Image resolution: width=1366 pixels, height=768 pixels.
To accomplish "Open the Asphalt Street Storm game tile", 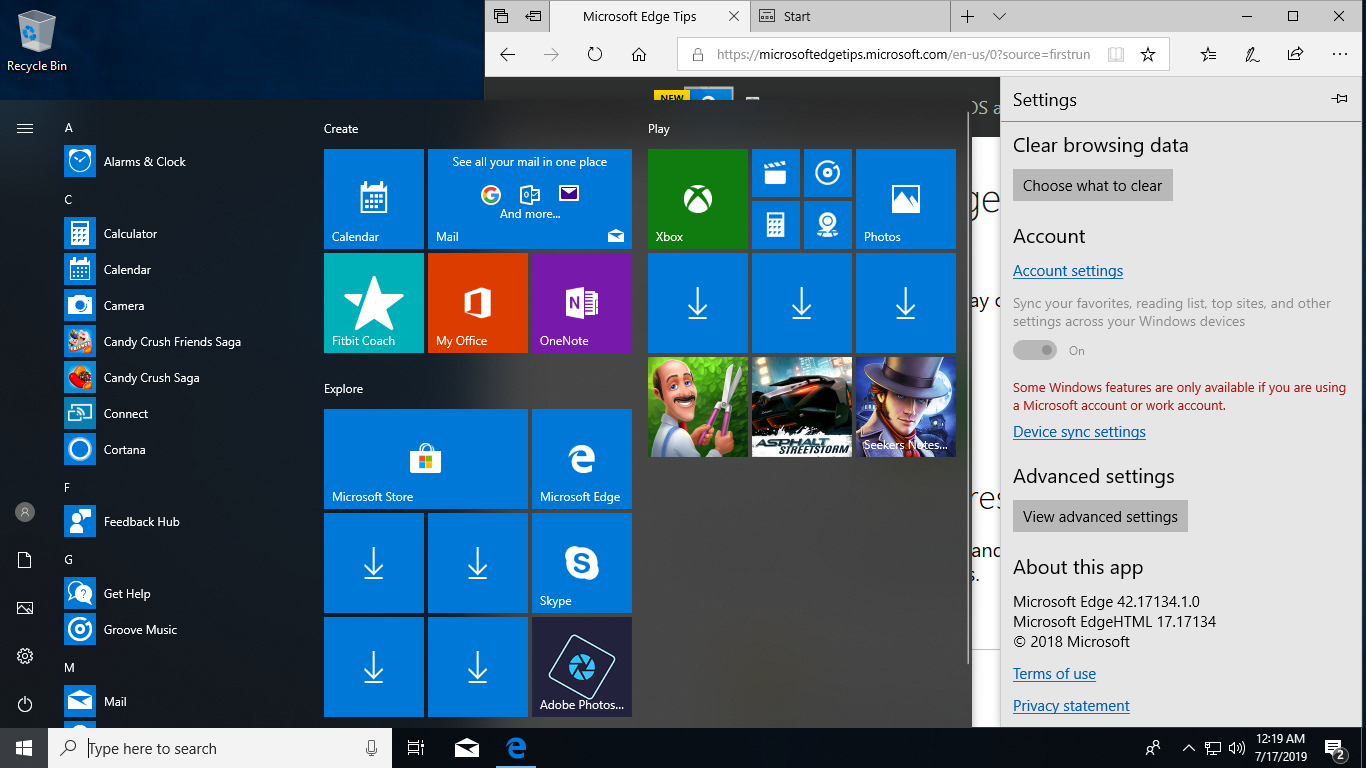I will coord(802,407).
